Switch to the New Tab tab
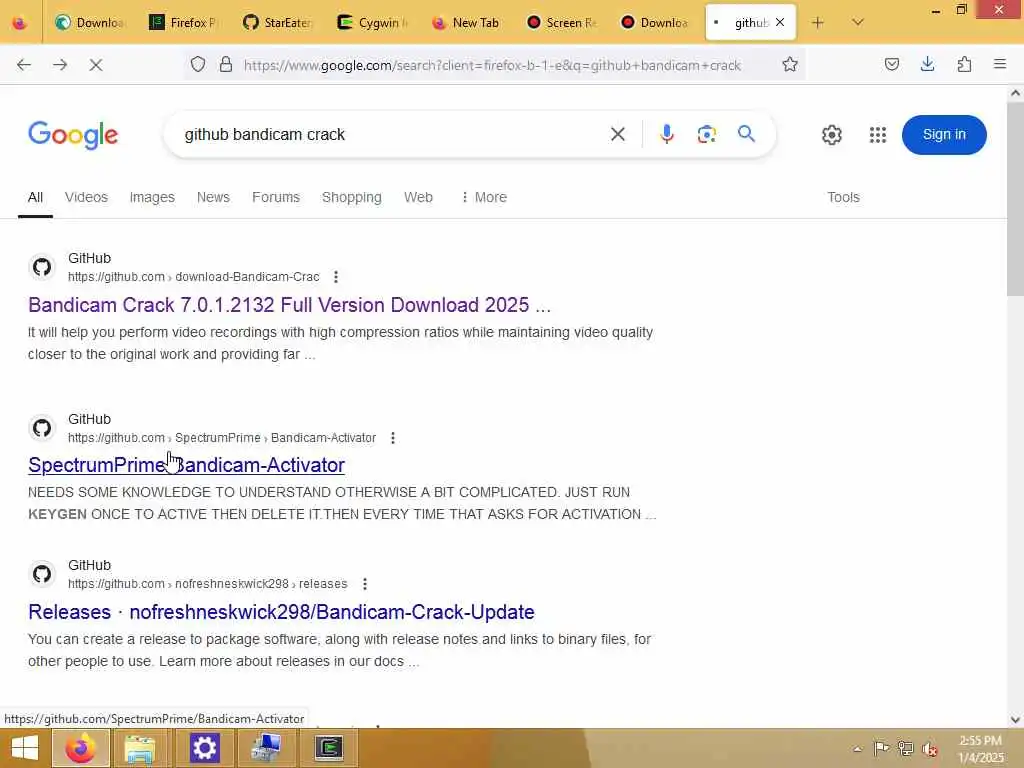1024x768 pixels. pos(467,23)
